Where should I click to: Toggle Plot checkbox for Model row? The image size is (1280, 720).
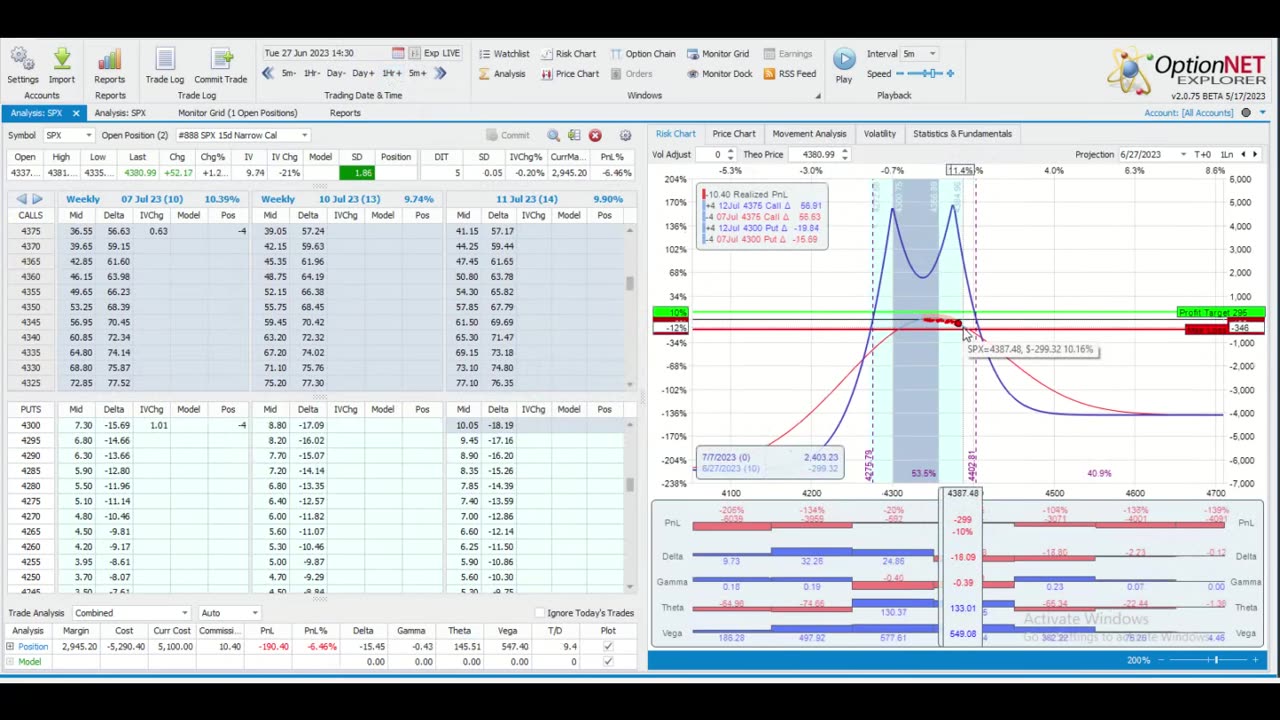pyautogui.click(x=608, y=662)
